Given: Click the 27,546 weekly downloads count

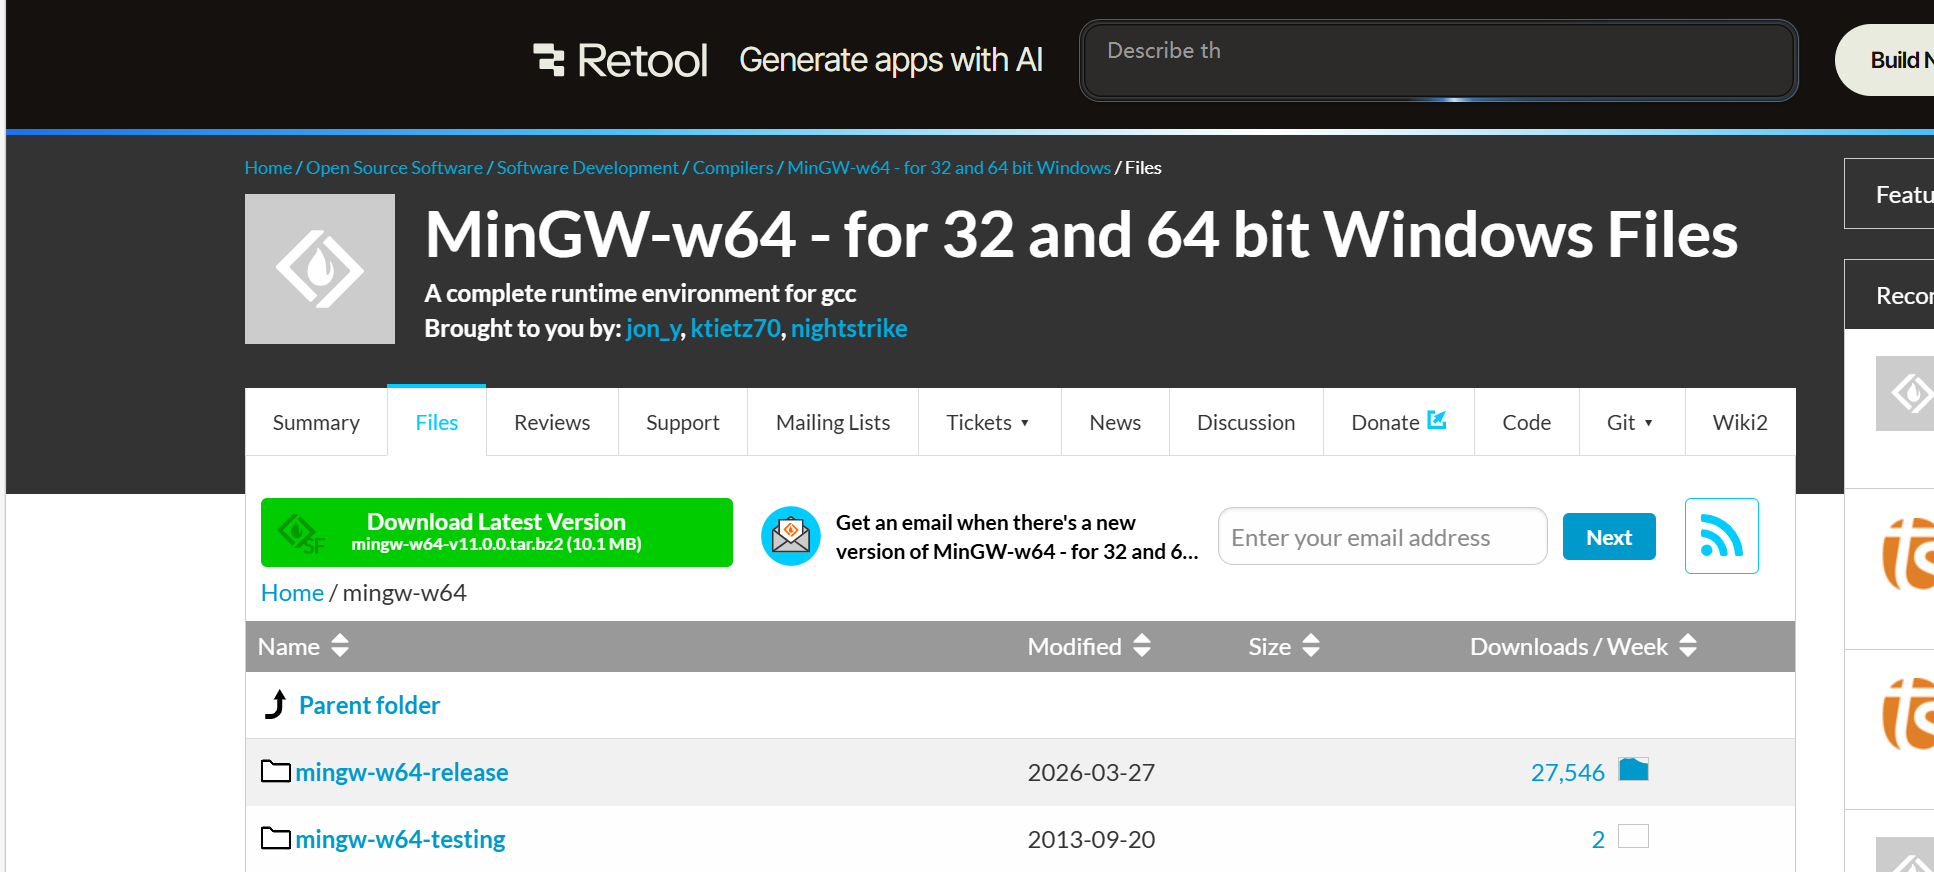Looking at the screenshot, I should [1567, 772].
